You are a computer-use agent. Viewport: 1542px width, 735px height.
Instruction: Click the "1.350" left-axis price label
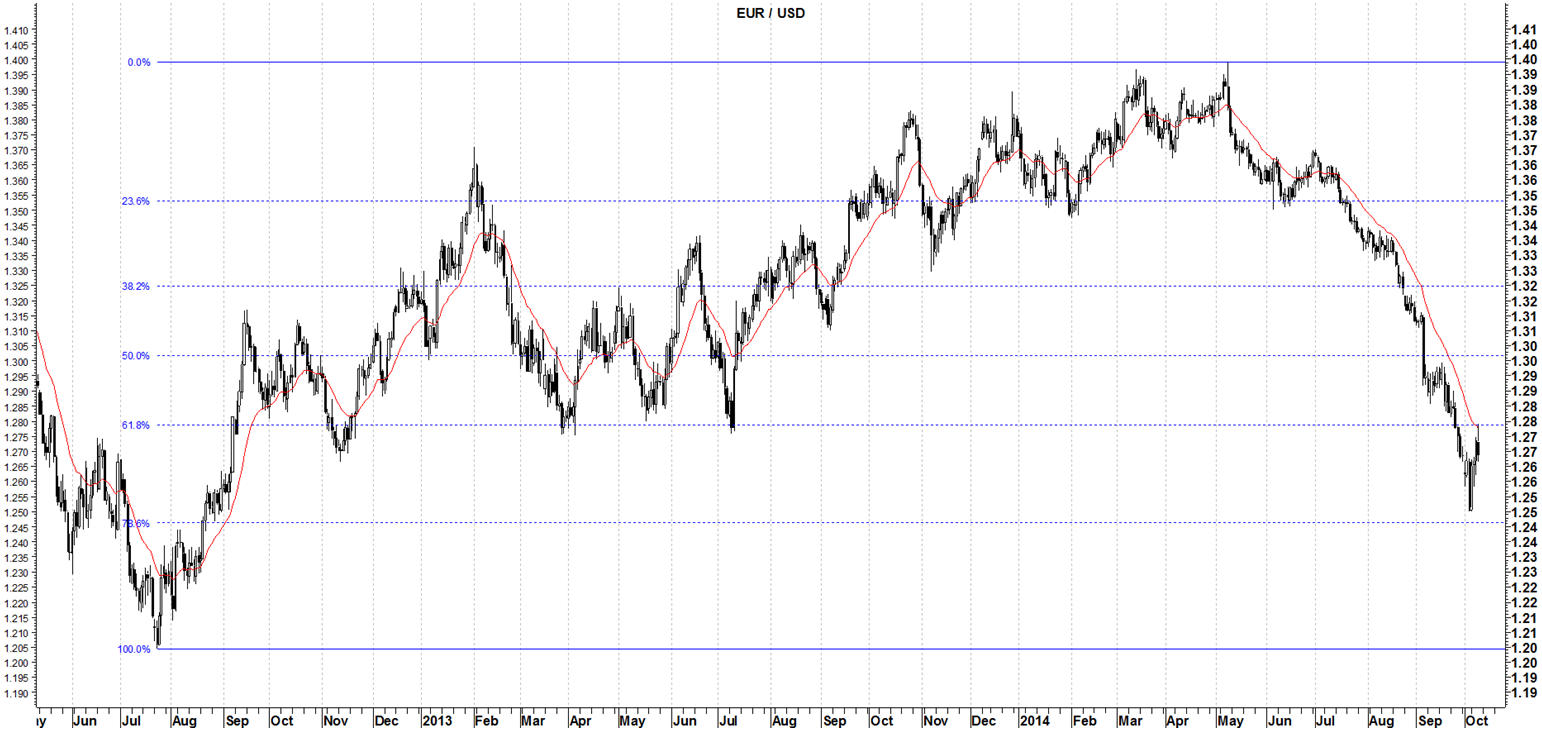pos(16,211)
